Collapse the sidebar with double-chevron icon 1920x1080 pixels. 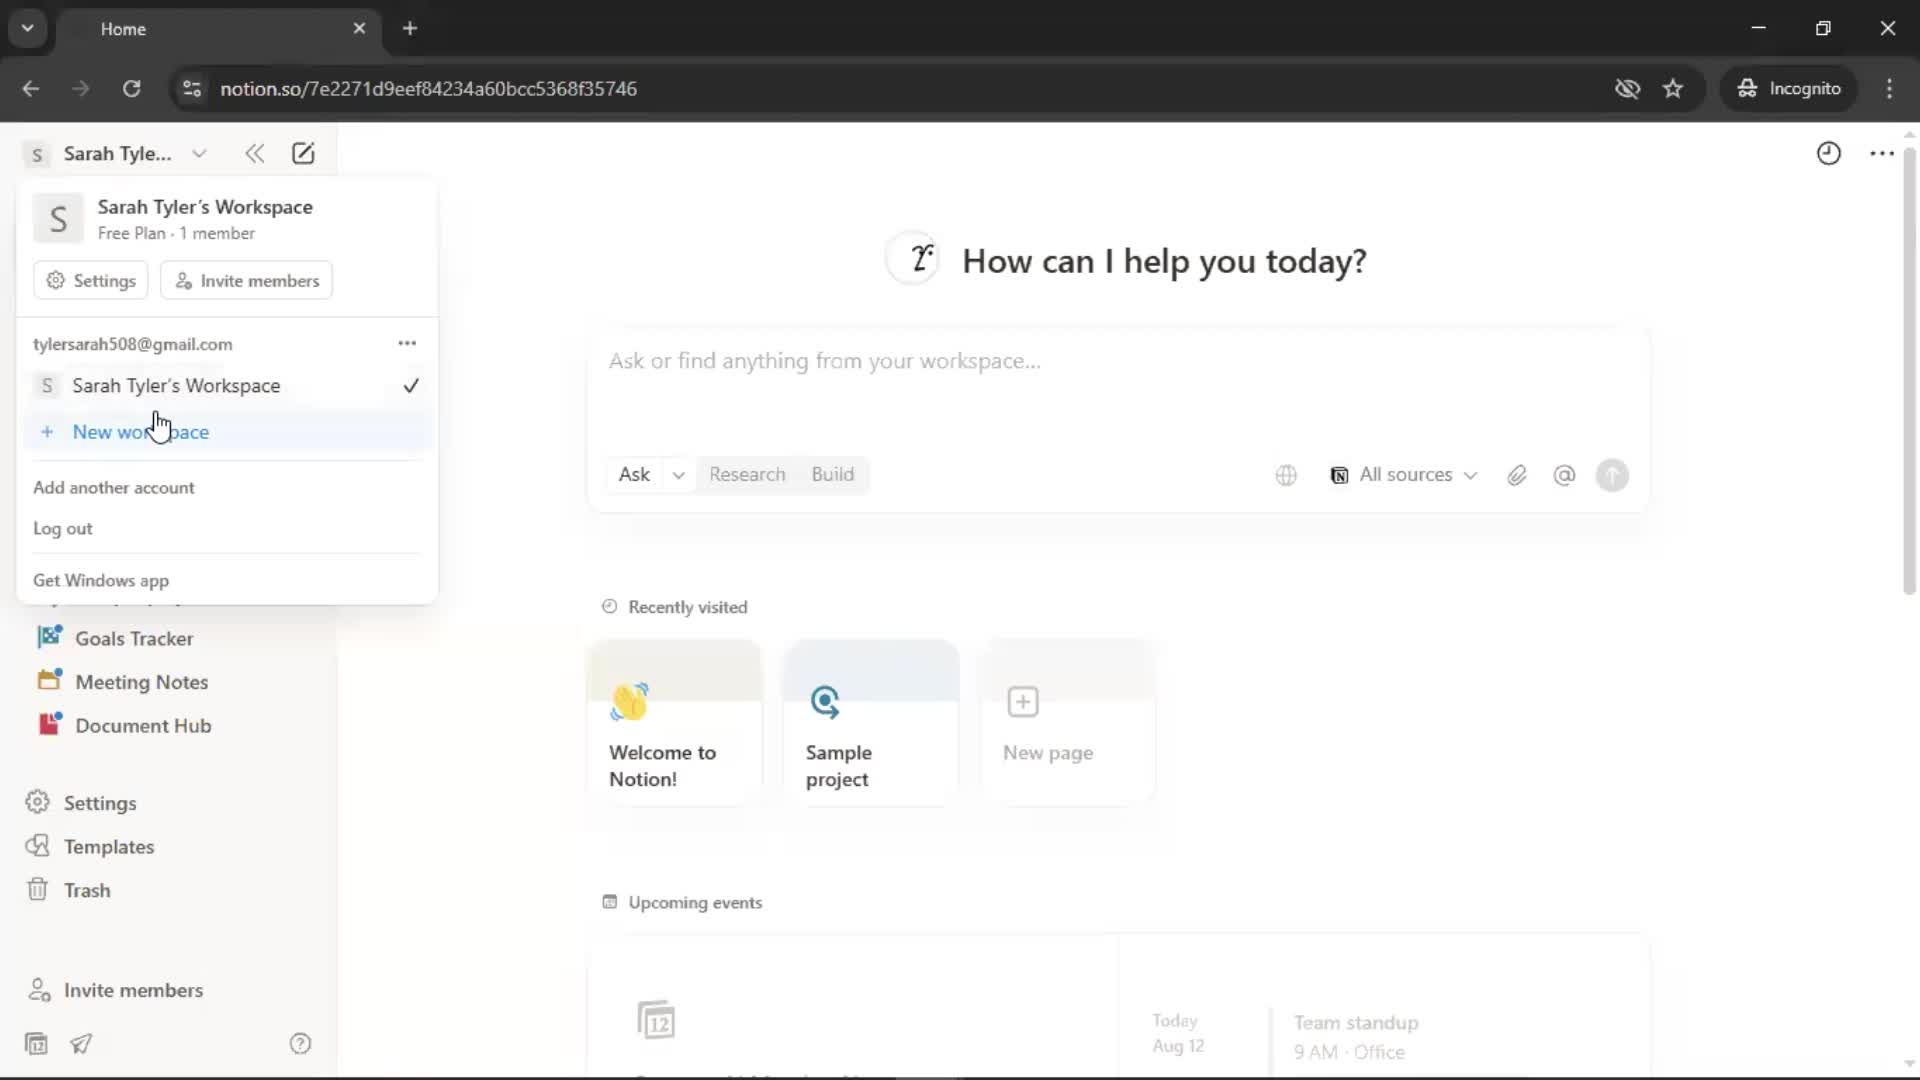click(254, 153)
